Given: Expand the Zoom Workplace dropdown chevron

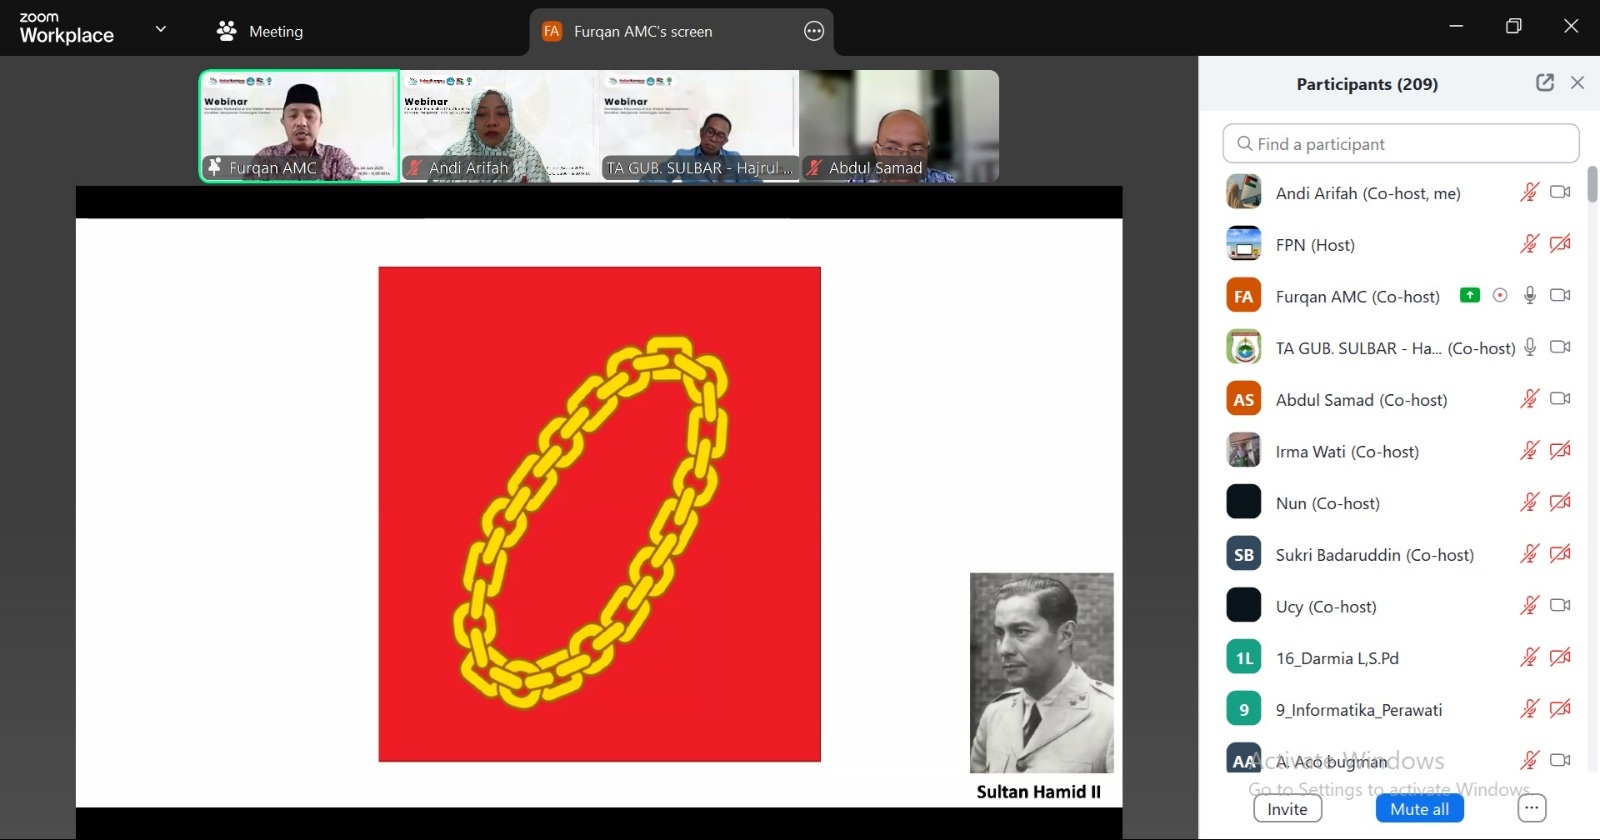Looking at the screenshot, I should 161,29.
